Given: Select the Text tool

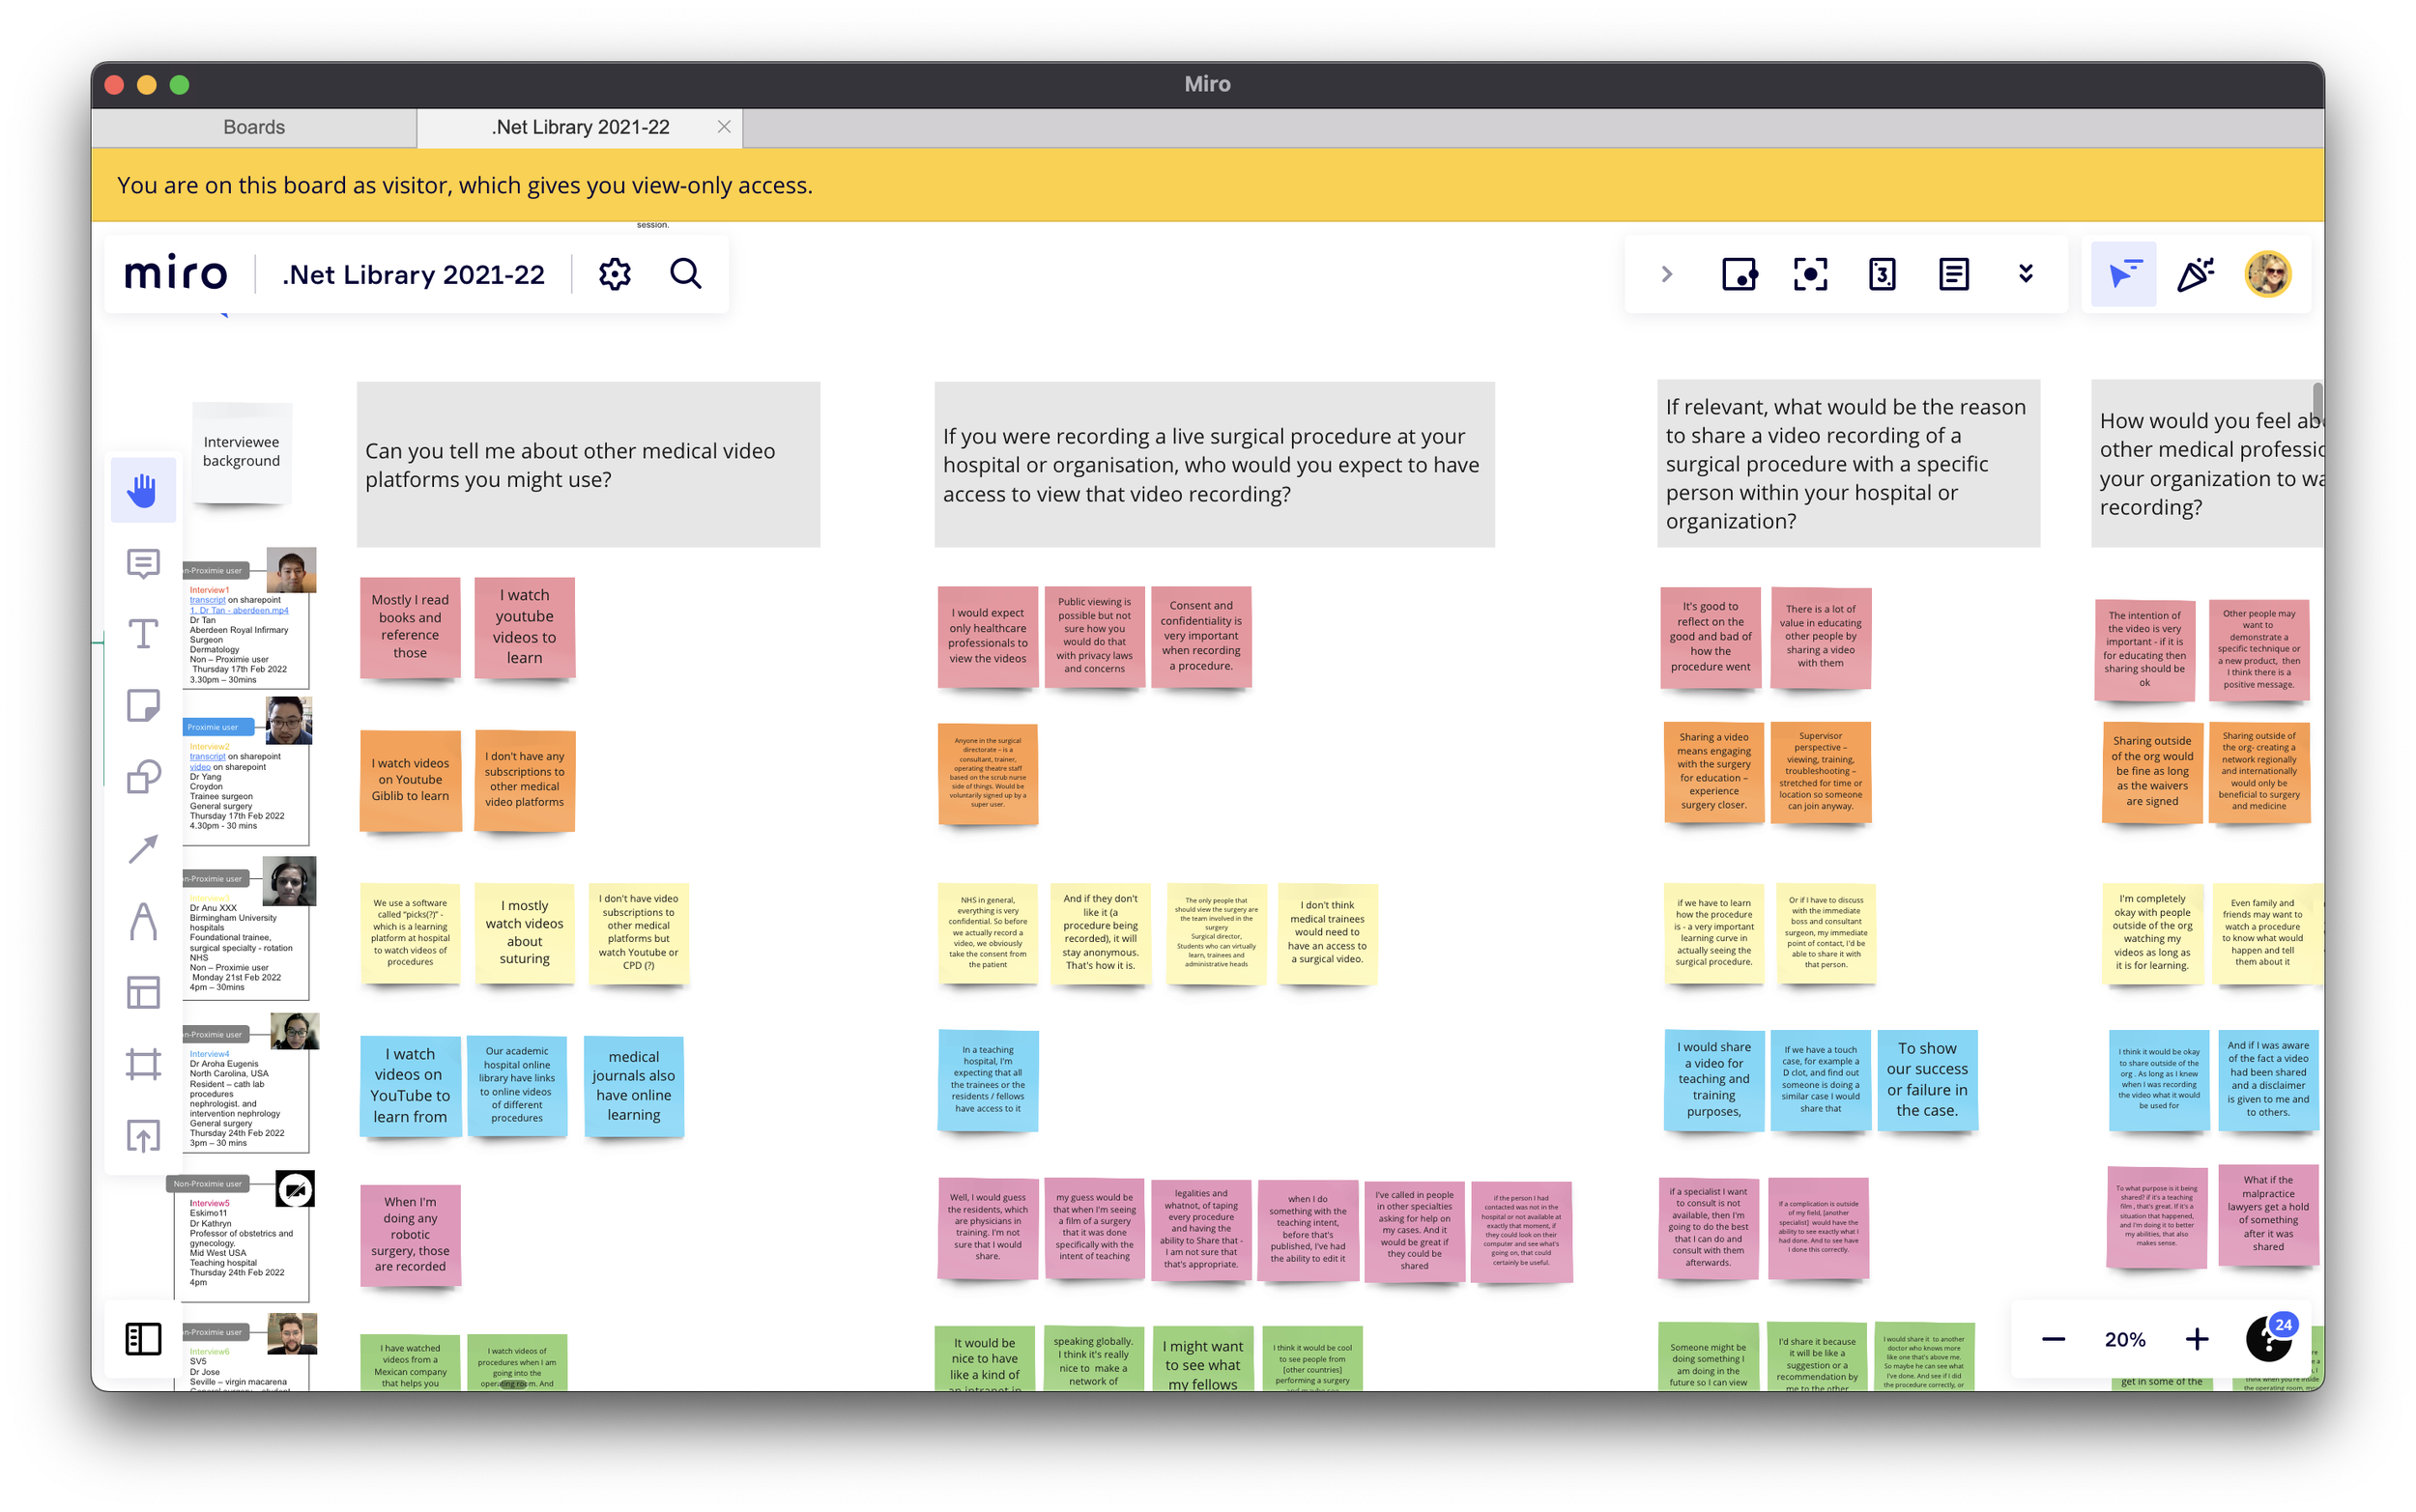Looking at the screenshot, I should (143, 634).
